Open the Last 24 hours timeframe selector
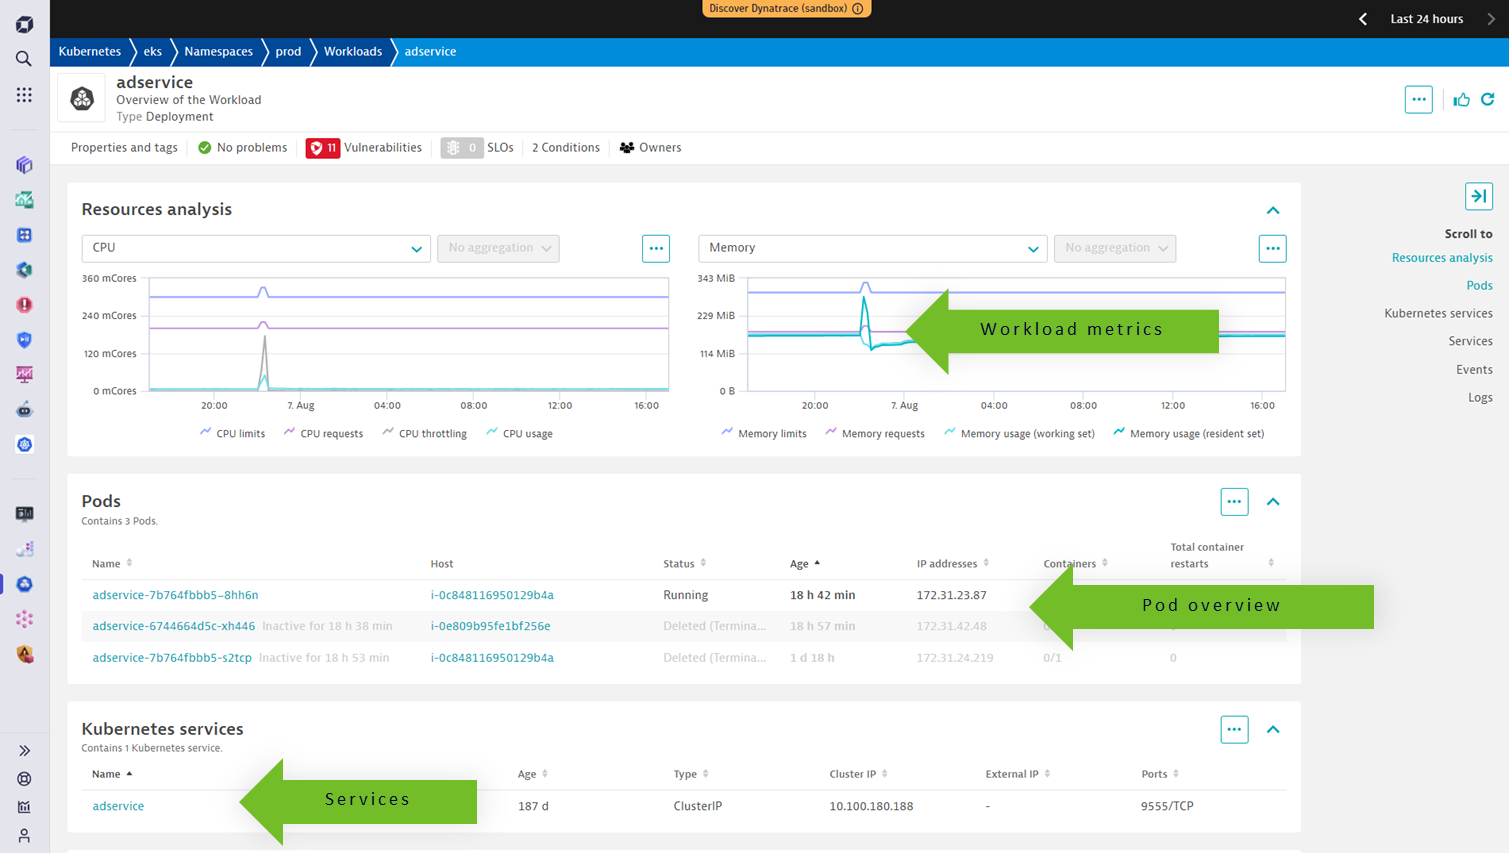 point(1426,19)
